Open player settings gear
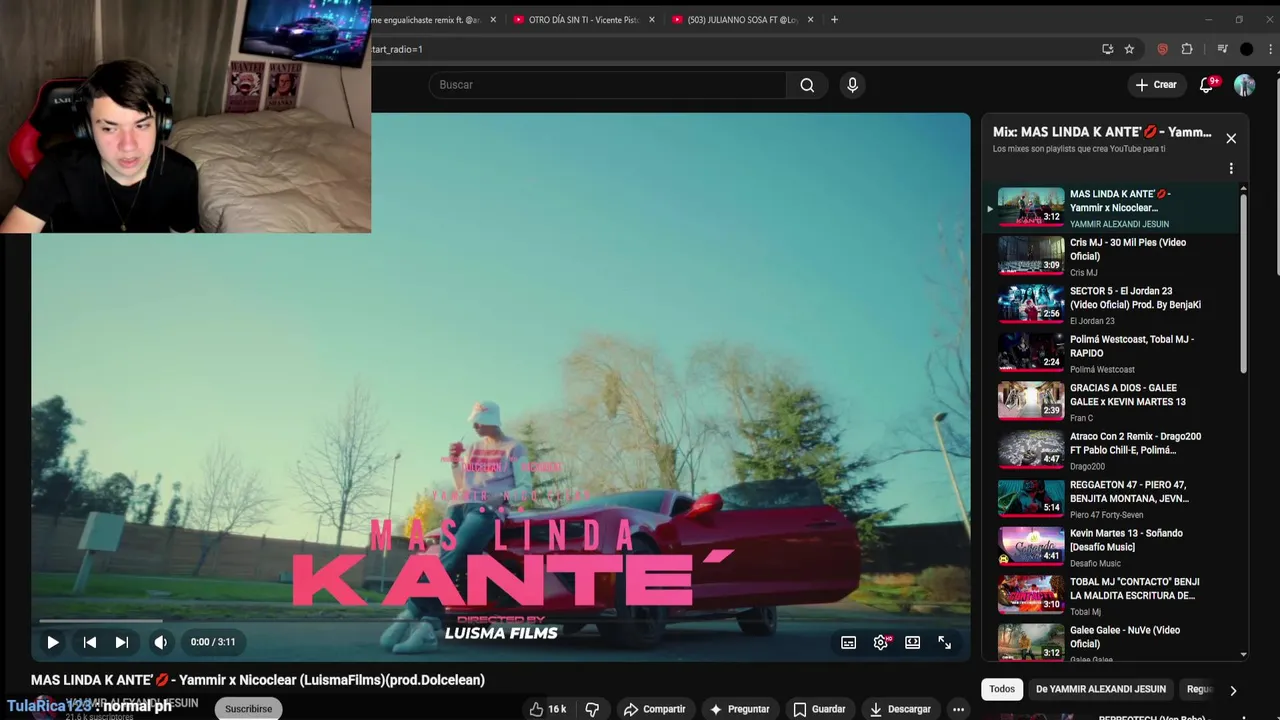 coord(881,643)
